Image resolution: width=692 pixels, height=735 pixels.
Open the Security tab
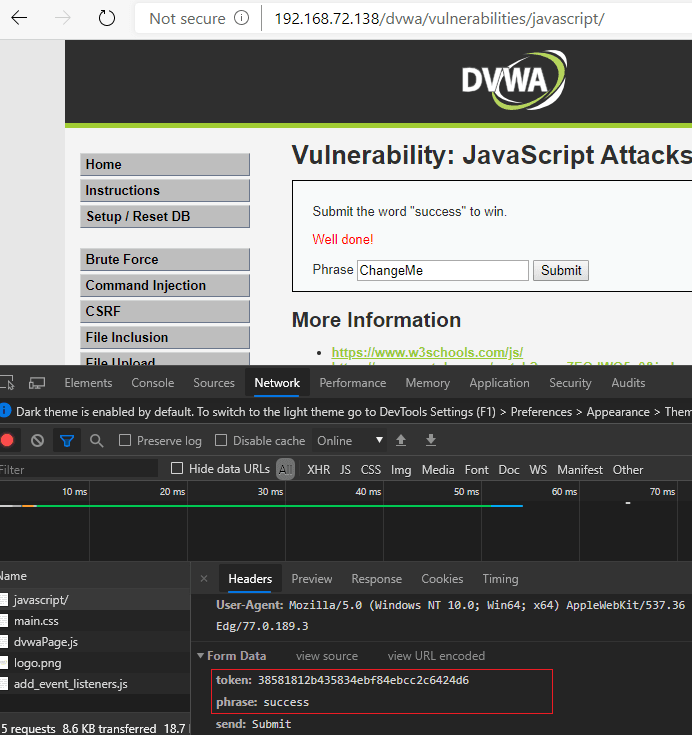pos(570,383)
